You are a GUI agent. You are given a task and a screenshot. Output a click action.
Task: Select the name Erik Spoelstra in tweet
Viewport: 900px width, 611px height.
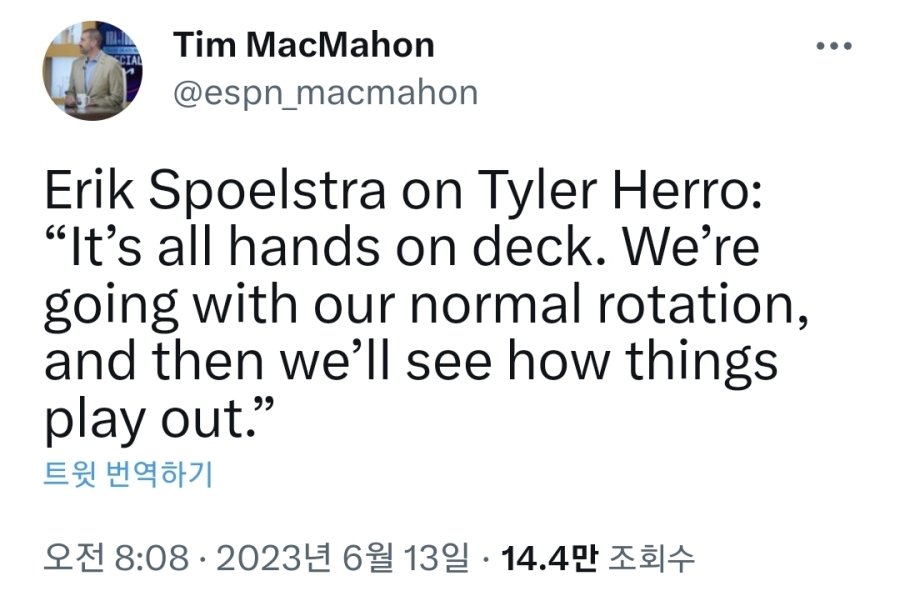pyautogui.click(x=215, y=191)
